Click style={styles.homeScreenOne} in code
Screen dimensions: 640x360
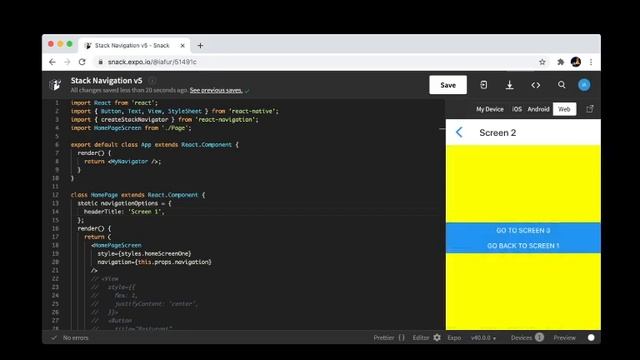[144, 253]
